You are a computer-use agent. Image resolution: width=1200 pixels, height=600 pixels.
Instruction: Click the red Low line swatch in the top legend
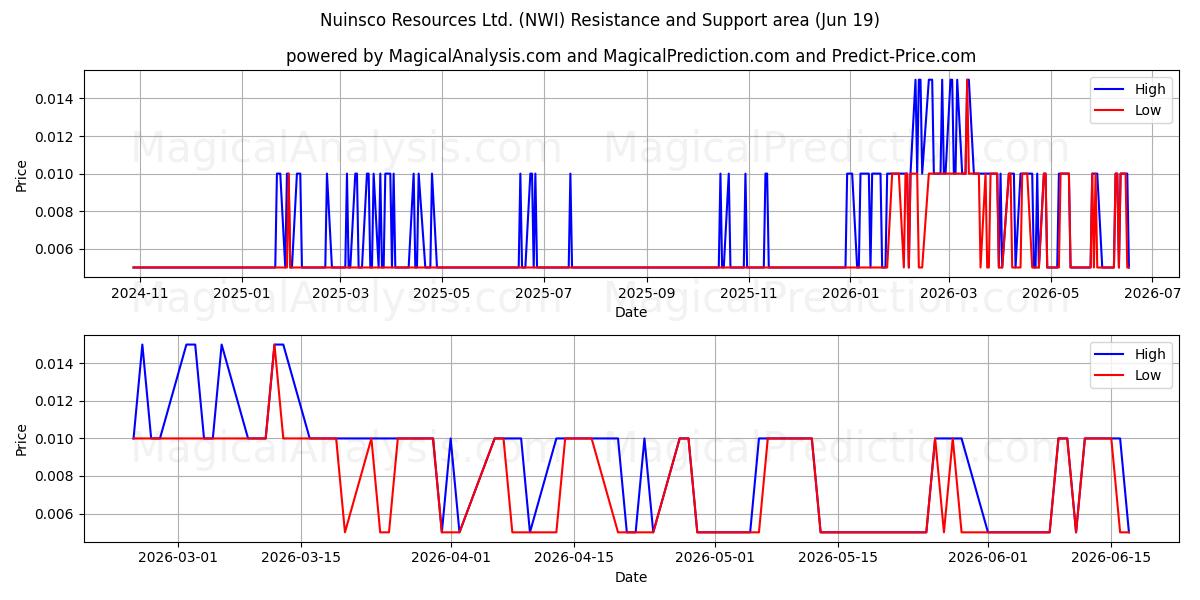click(1111, 111)
